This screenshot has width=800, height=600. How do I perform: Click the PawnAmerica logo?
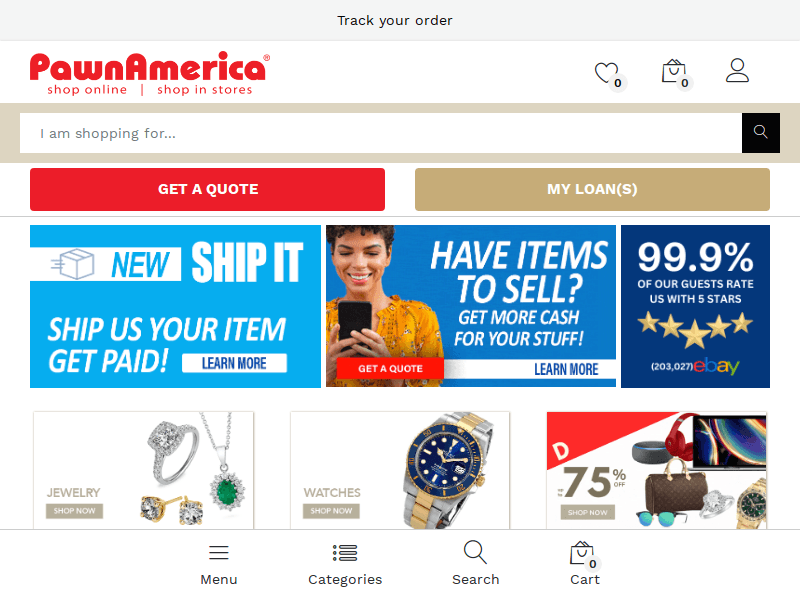pos(149,73)
